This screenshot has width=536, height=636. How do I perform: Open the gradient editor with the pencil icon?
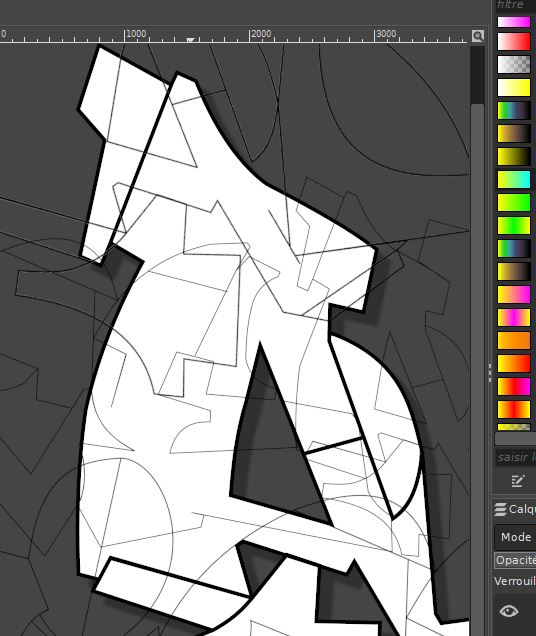pyautogui.click(x=518, y=481)
